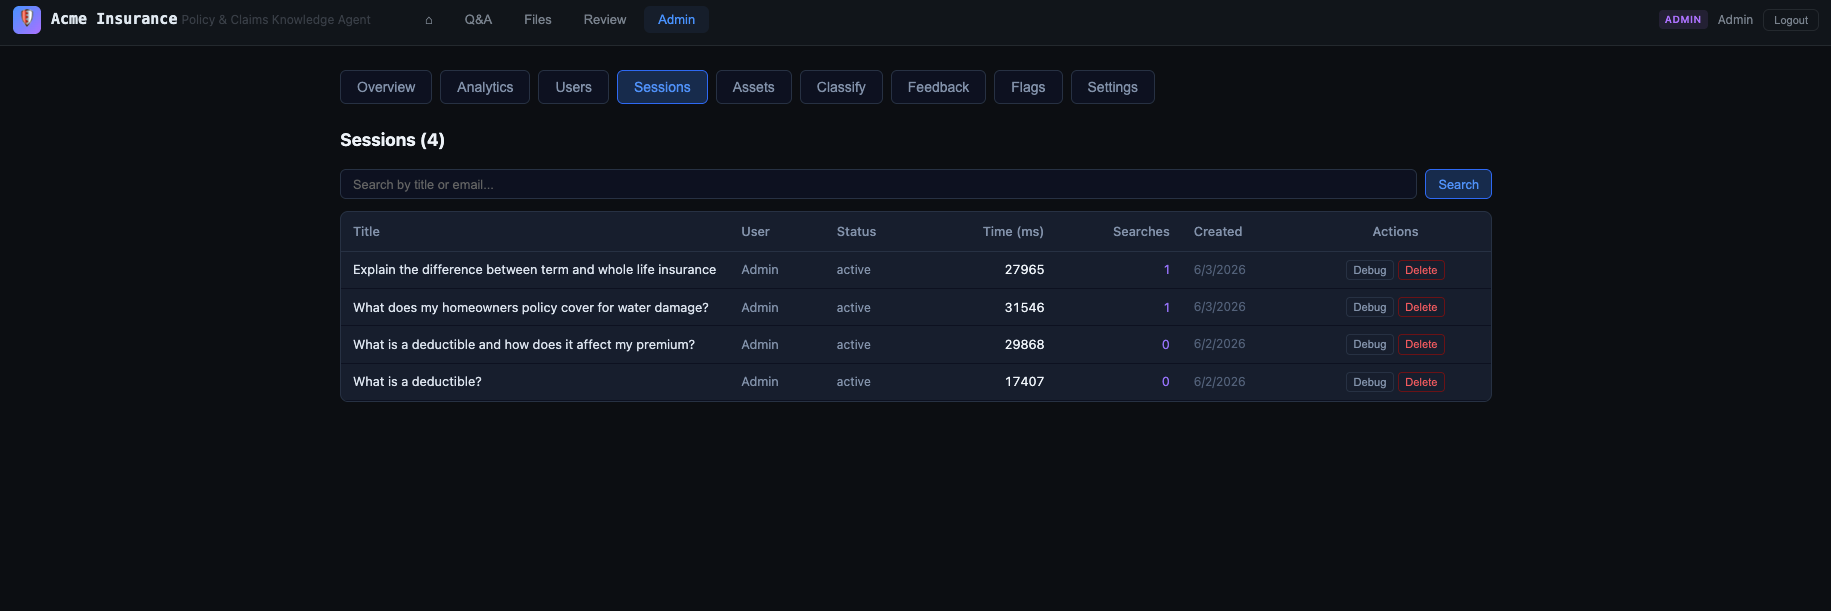Switch to the Settings tab

pos(1113,87)
